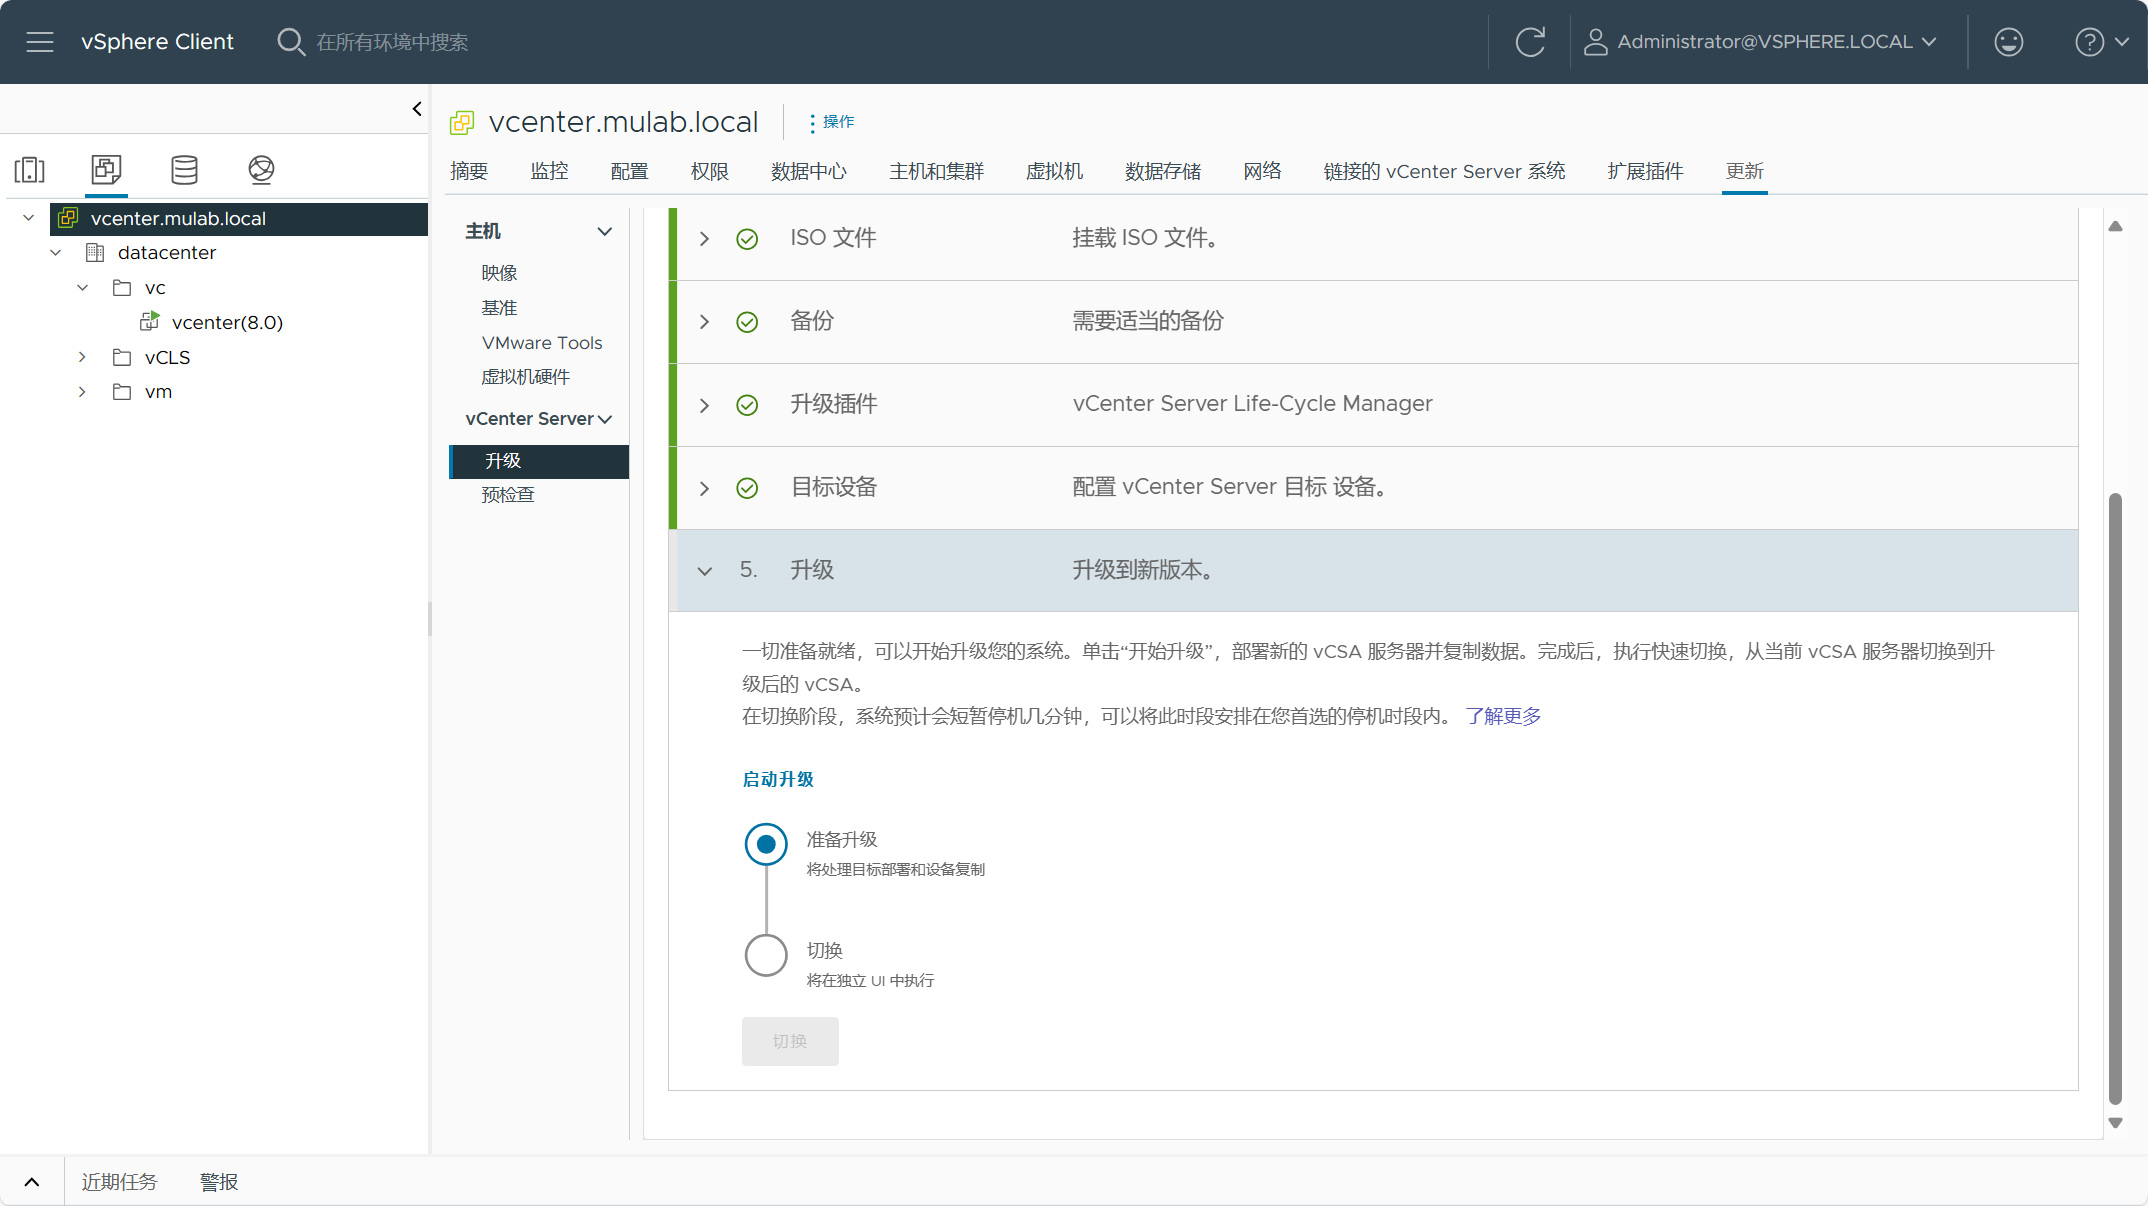Expand the bottom recent tasks panel
2148x1206 pixels.
pyautogui.click(x=32, y=1182)
